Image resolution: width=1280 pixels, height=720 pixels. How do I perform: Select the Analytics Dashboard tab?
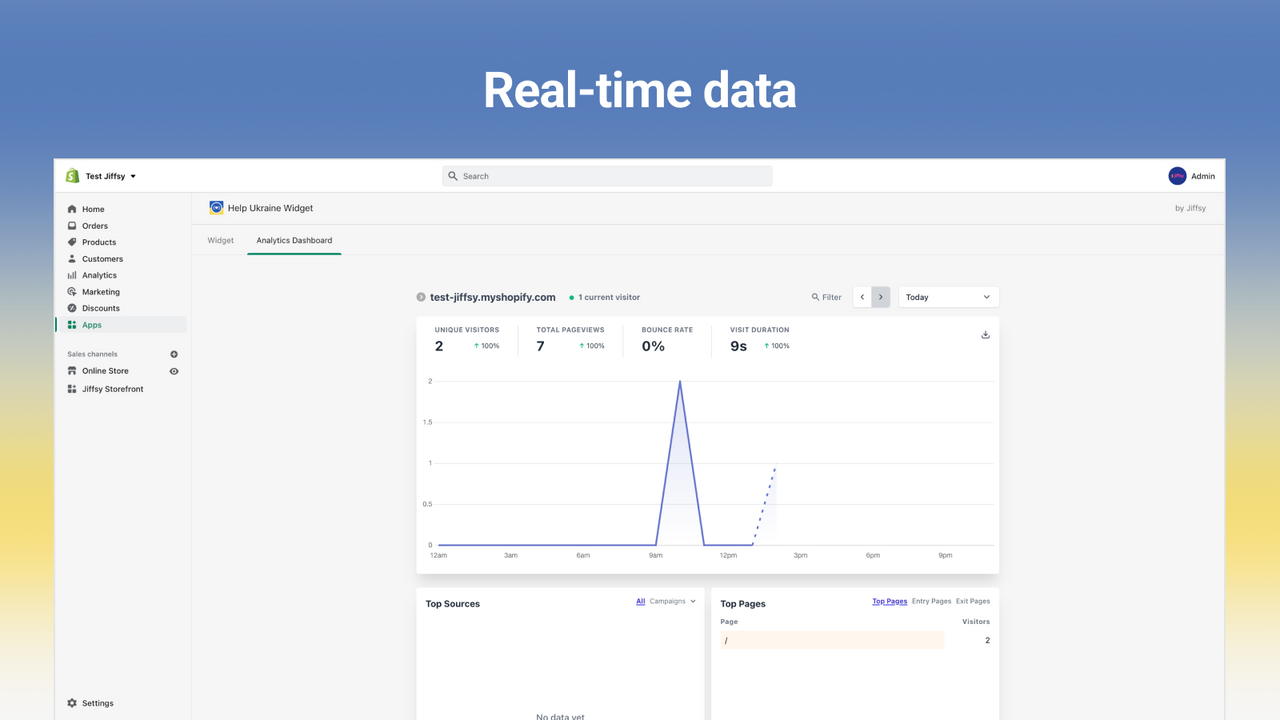294,240
